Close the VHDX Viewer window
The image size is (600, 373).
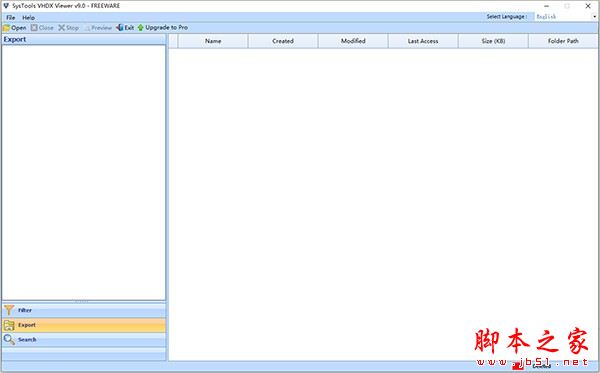tap(588, 6)
